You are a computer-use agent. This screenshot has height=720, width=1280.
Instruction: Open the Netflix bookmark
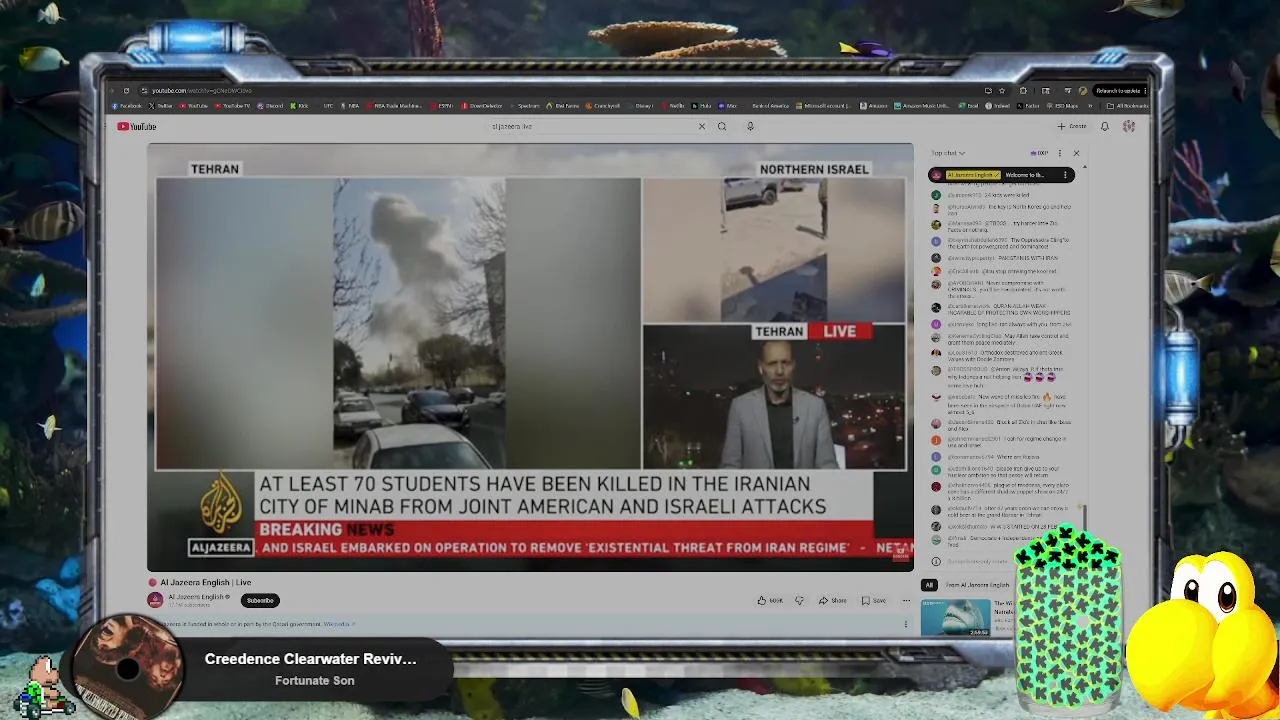(x=673, y=106)
